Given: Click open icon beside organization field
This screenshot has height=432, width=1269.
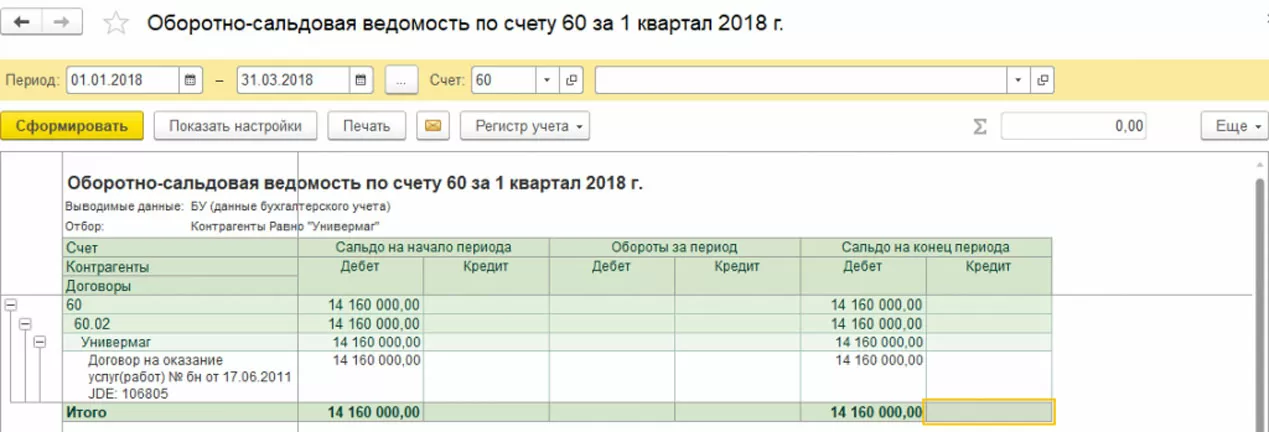Looking at the screenshot, I should click(1043, 80).
